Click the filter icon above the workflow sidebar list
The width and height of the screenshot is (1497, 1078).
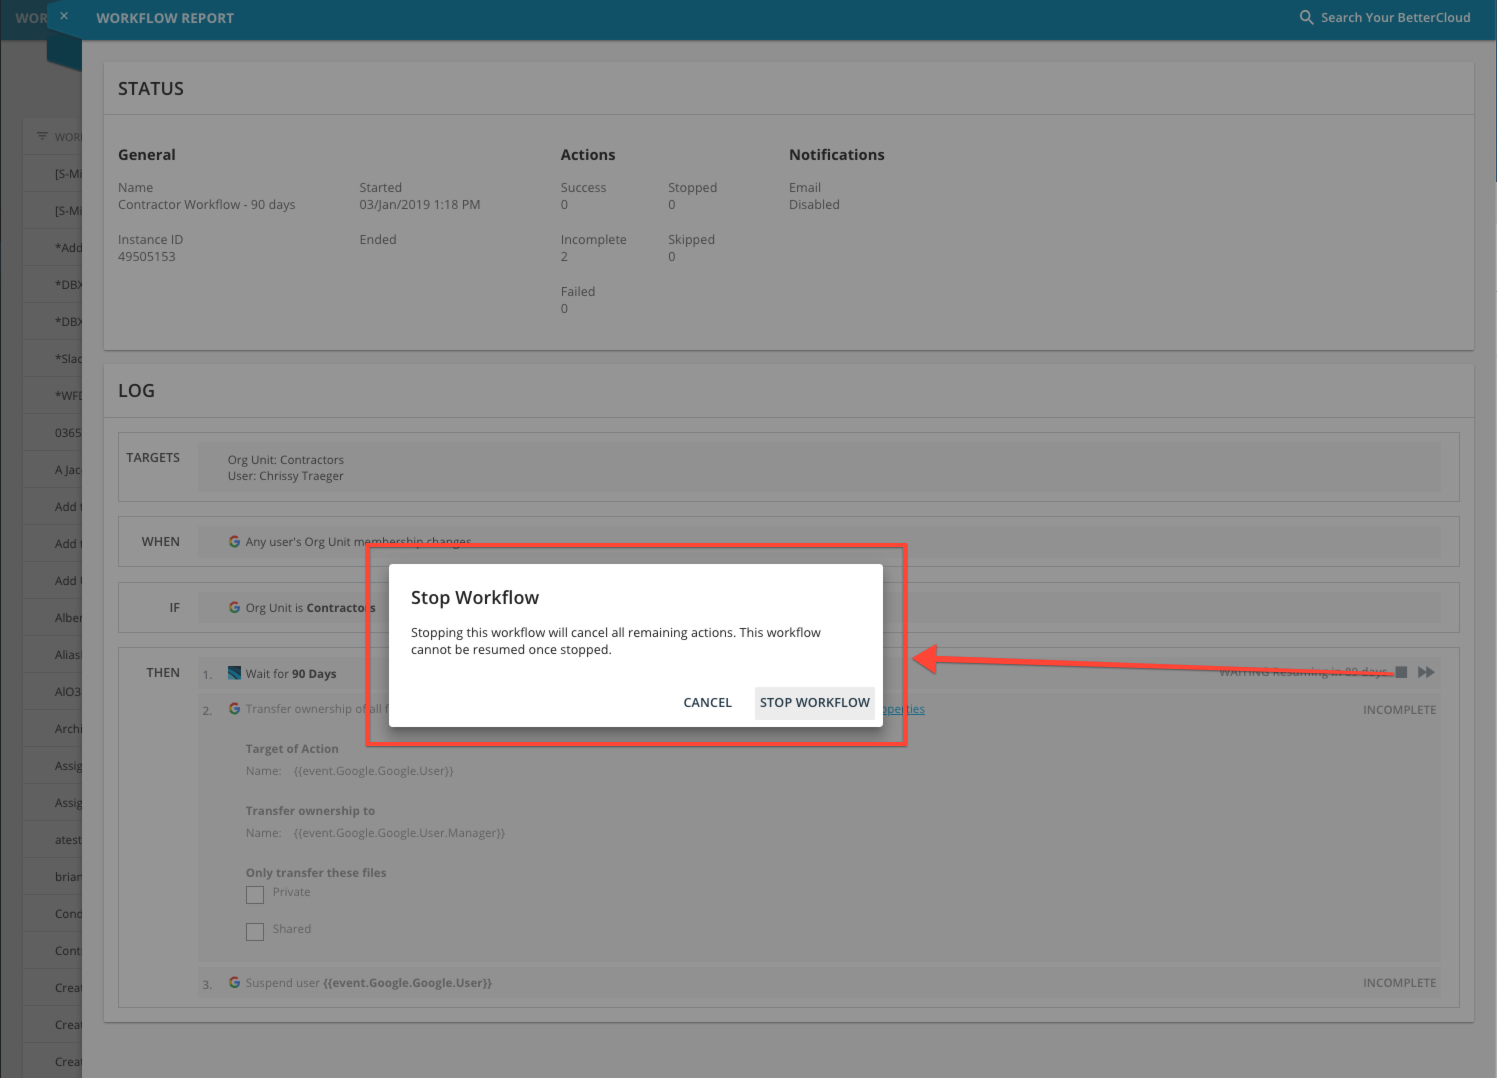41,136
